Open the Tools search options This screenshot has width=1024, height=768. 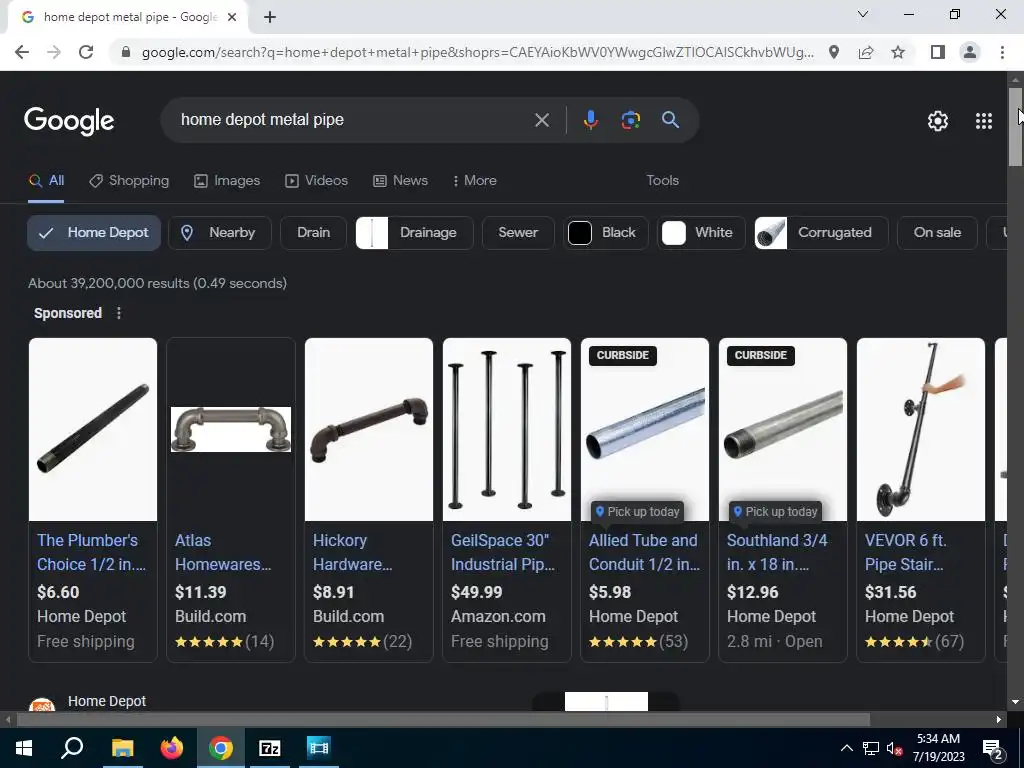tap(662, 181)
